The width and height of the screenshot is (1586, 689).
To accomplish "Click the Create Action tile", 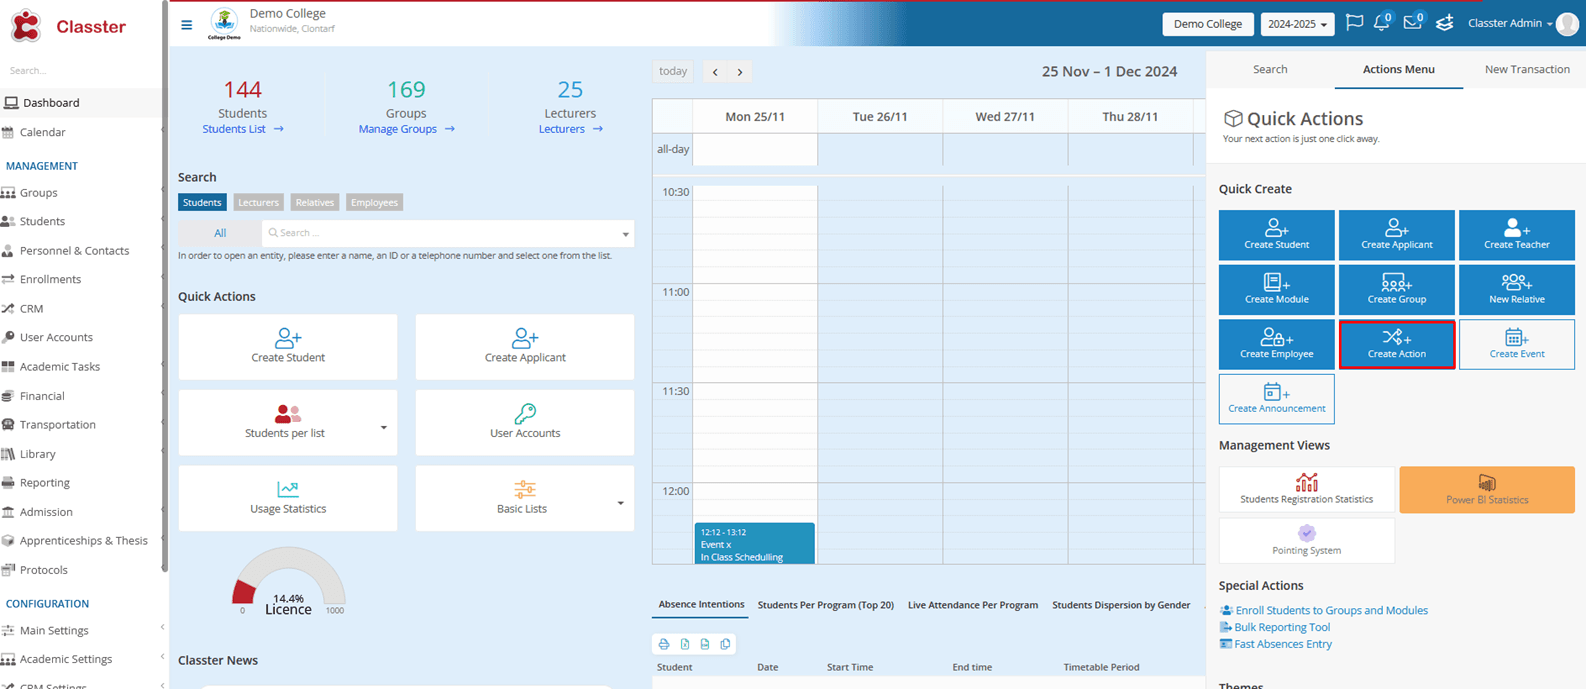I will pos(1396,344).
